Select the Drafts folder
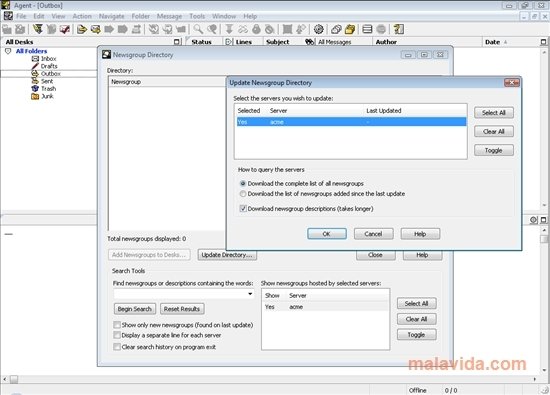550x395 pixels. pyautogui.click(x=45, y=66)
